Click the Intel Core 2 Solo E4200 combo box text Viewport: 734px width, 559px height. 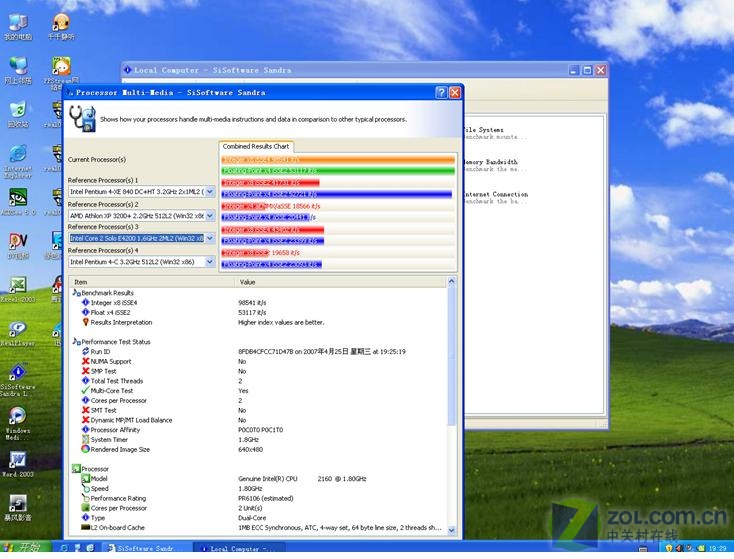coord(137,238)
